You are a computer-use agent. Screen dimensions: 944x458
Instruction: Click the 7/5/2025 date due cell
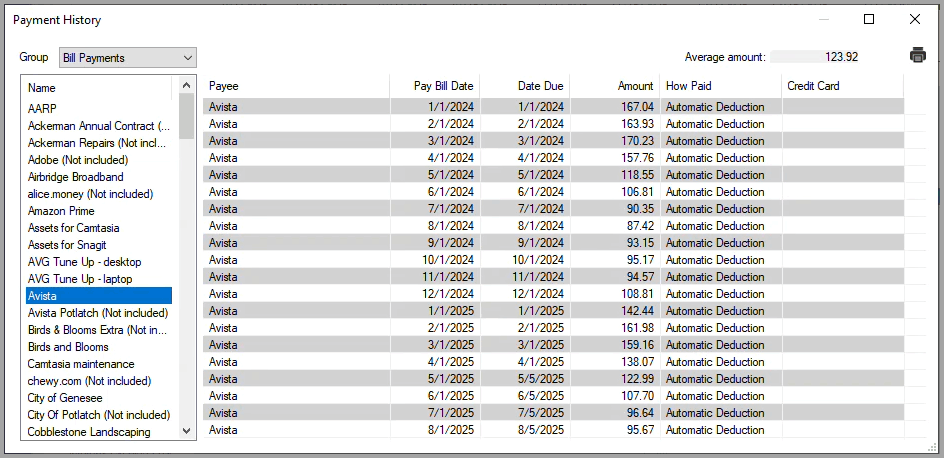(x=525, y=412)
